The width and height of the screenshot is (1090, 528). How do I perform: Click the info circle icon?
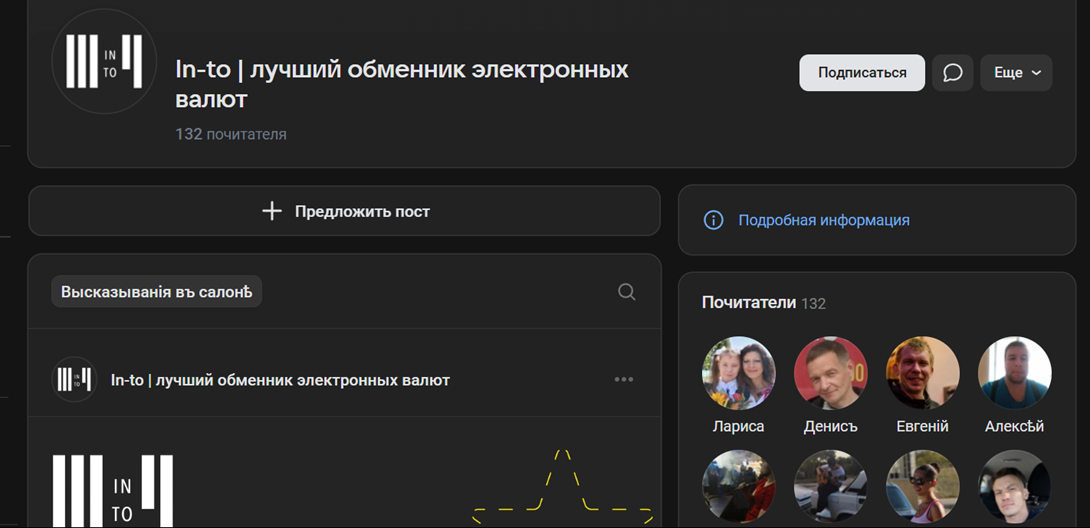click(713, 220)
